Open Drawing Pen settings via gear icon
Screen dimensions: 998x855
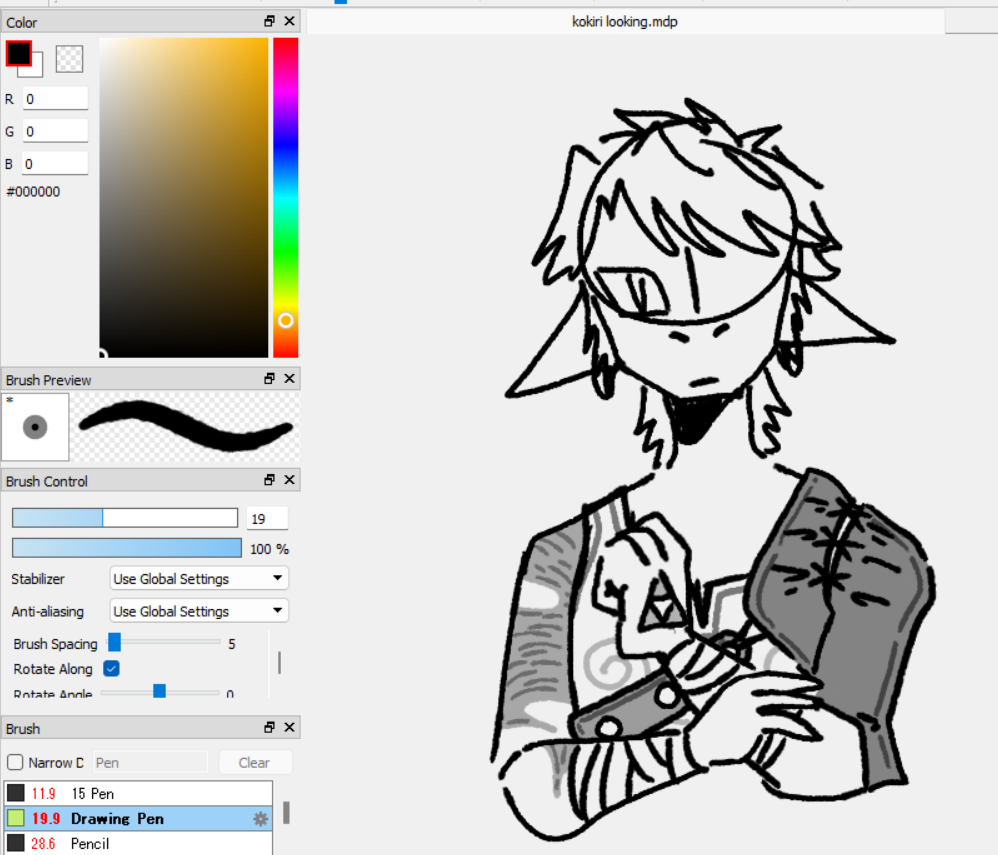point(260,819)
